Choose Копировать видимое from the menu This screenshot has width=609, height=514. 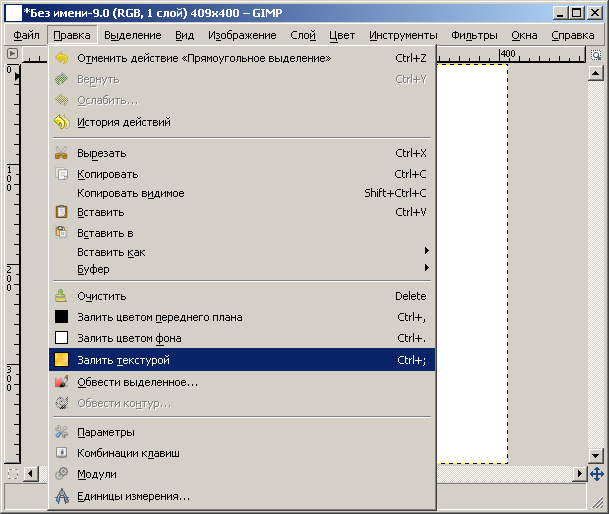tap(242, 193)
